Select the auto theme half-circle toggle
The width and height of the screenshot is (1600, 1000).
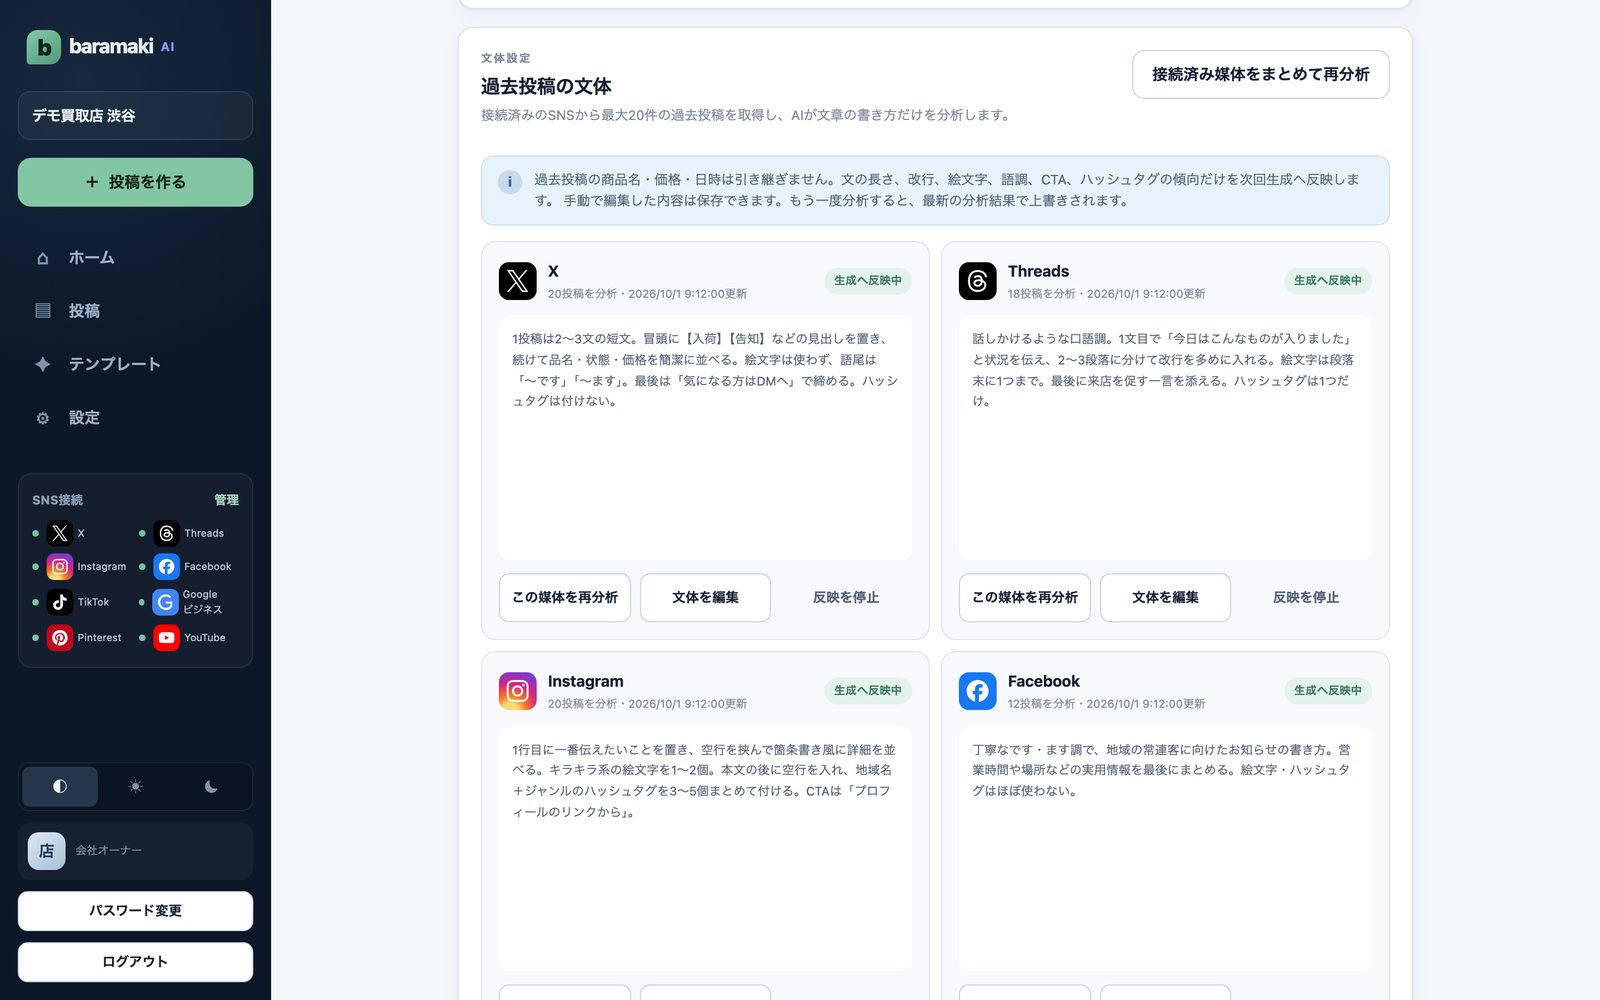click(60, 787)
